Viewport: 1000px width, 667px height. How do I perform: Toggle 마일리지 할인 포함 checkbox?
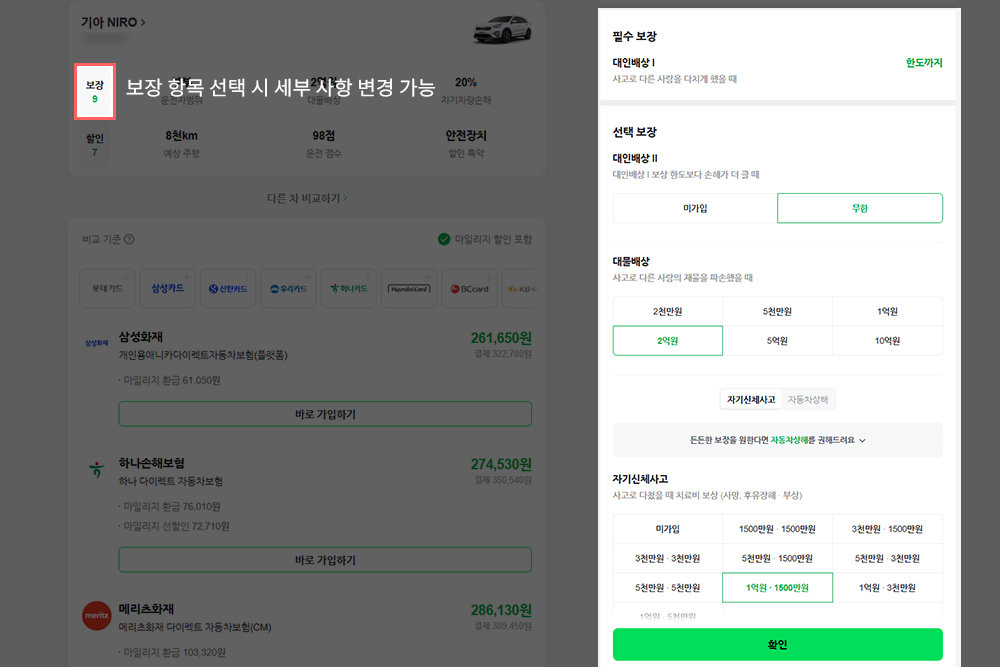click(444, 240)
